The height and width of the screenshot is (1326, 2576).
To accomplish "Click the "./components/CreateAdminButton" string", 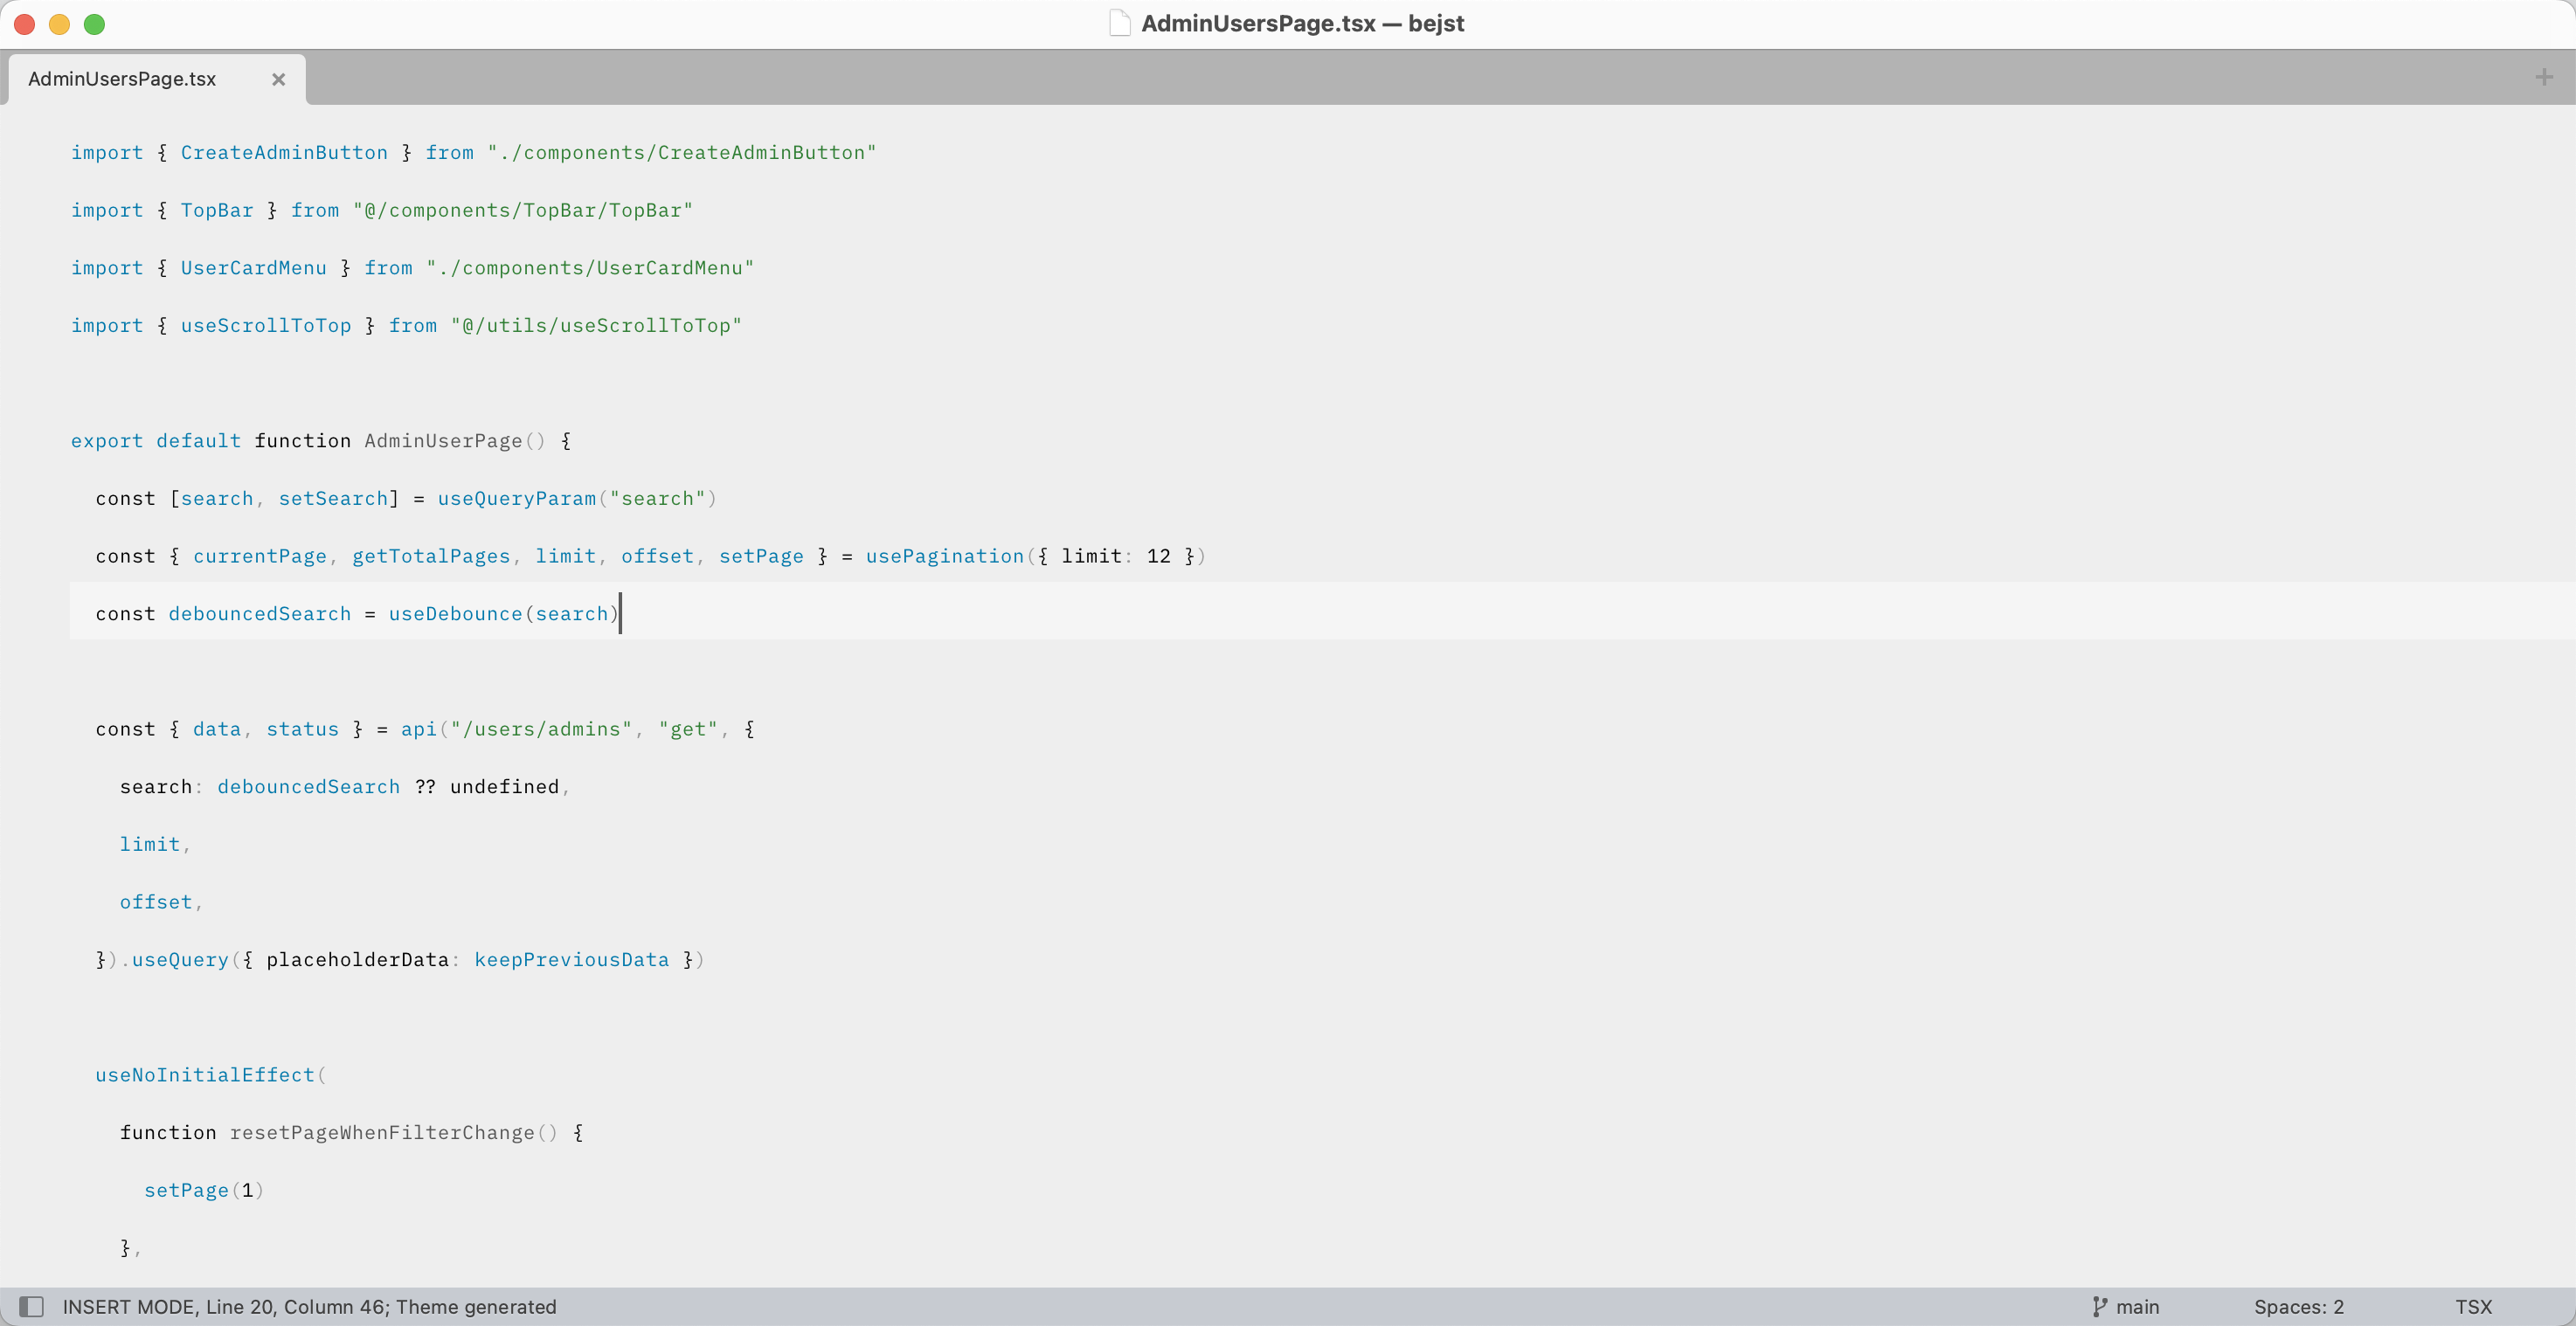I will point(681,152).
